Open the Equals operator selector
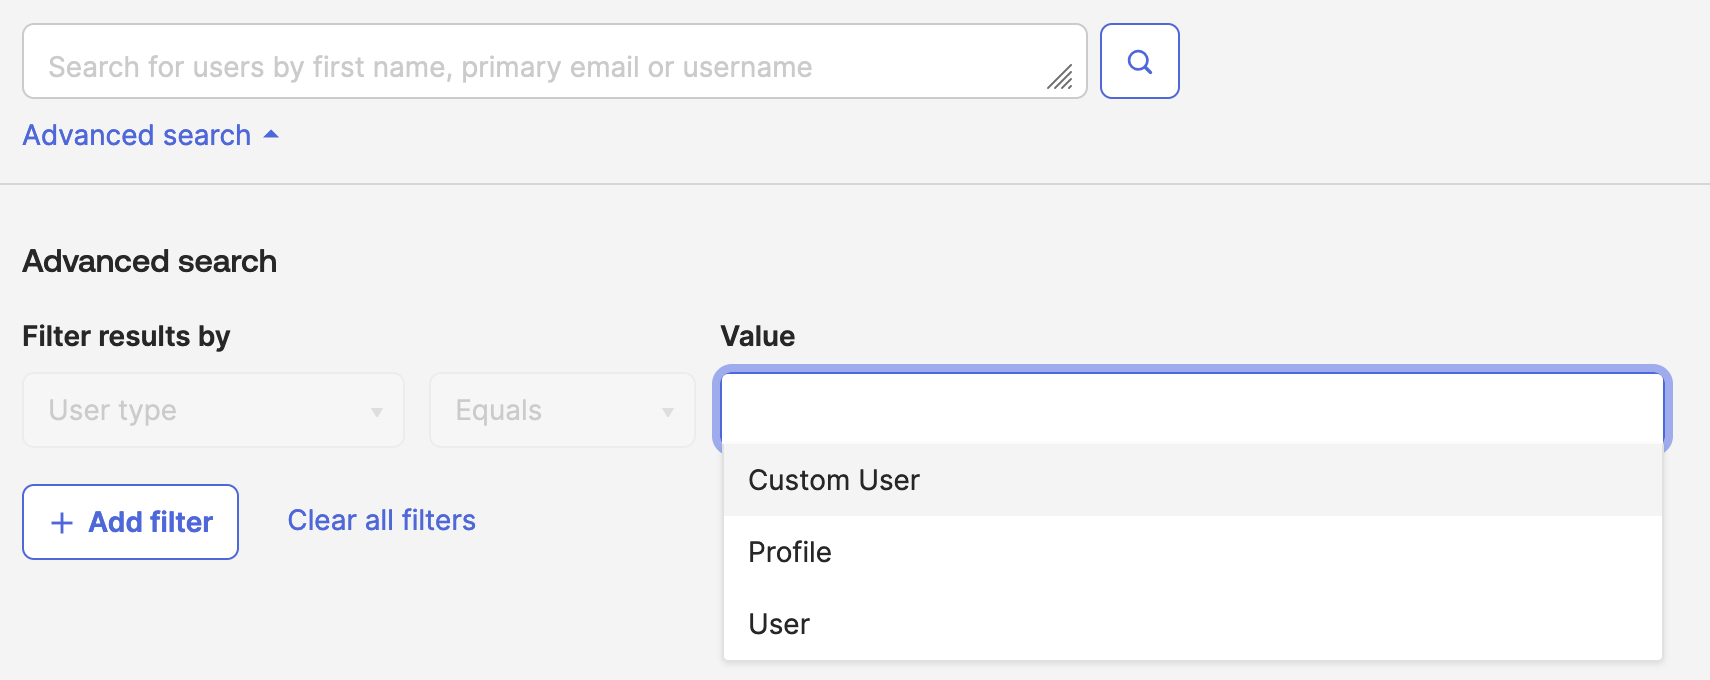The image size is (1710, 680). pos(561,410)
